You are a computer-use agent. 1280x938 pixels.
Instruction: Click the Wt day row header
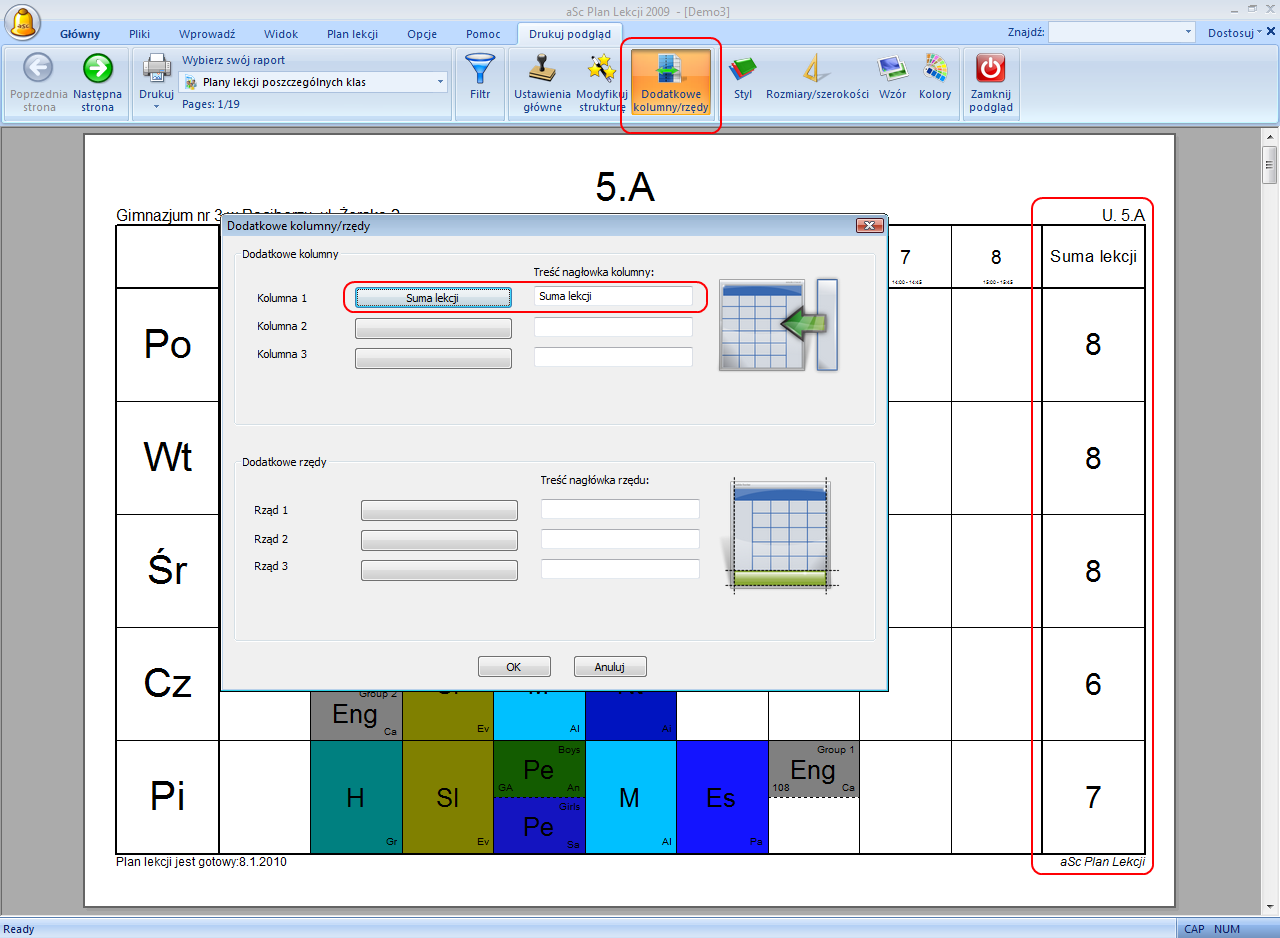tap(168, 458)
